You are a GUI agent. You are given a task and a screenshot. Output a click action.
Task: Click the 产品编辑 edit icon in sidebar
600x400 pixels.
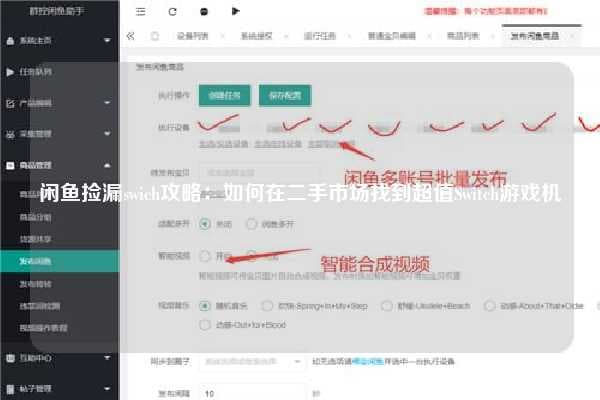10,103
